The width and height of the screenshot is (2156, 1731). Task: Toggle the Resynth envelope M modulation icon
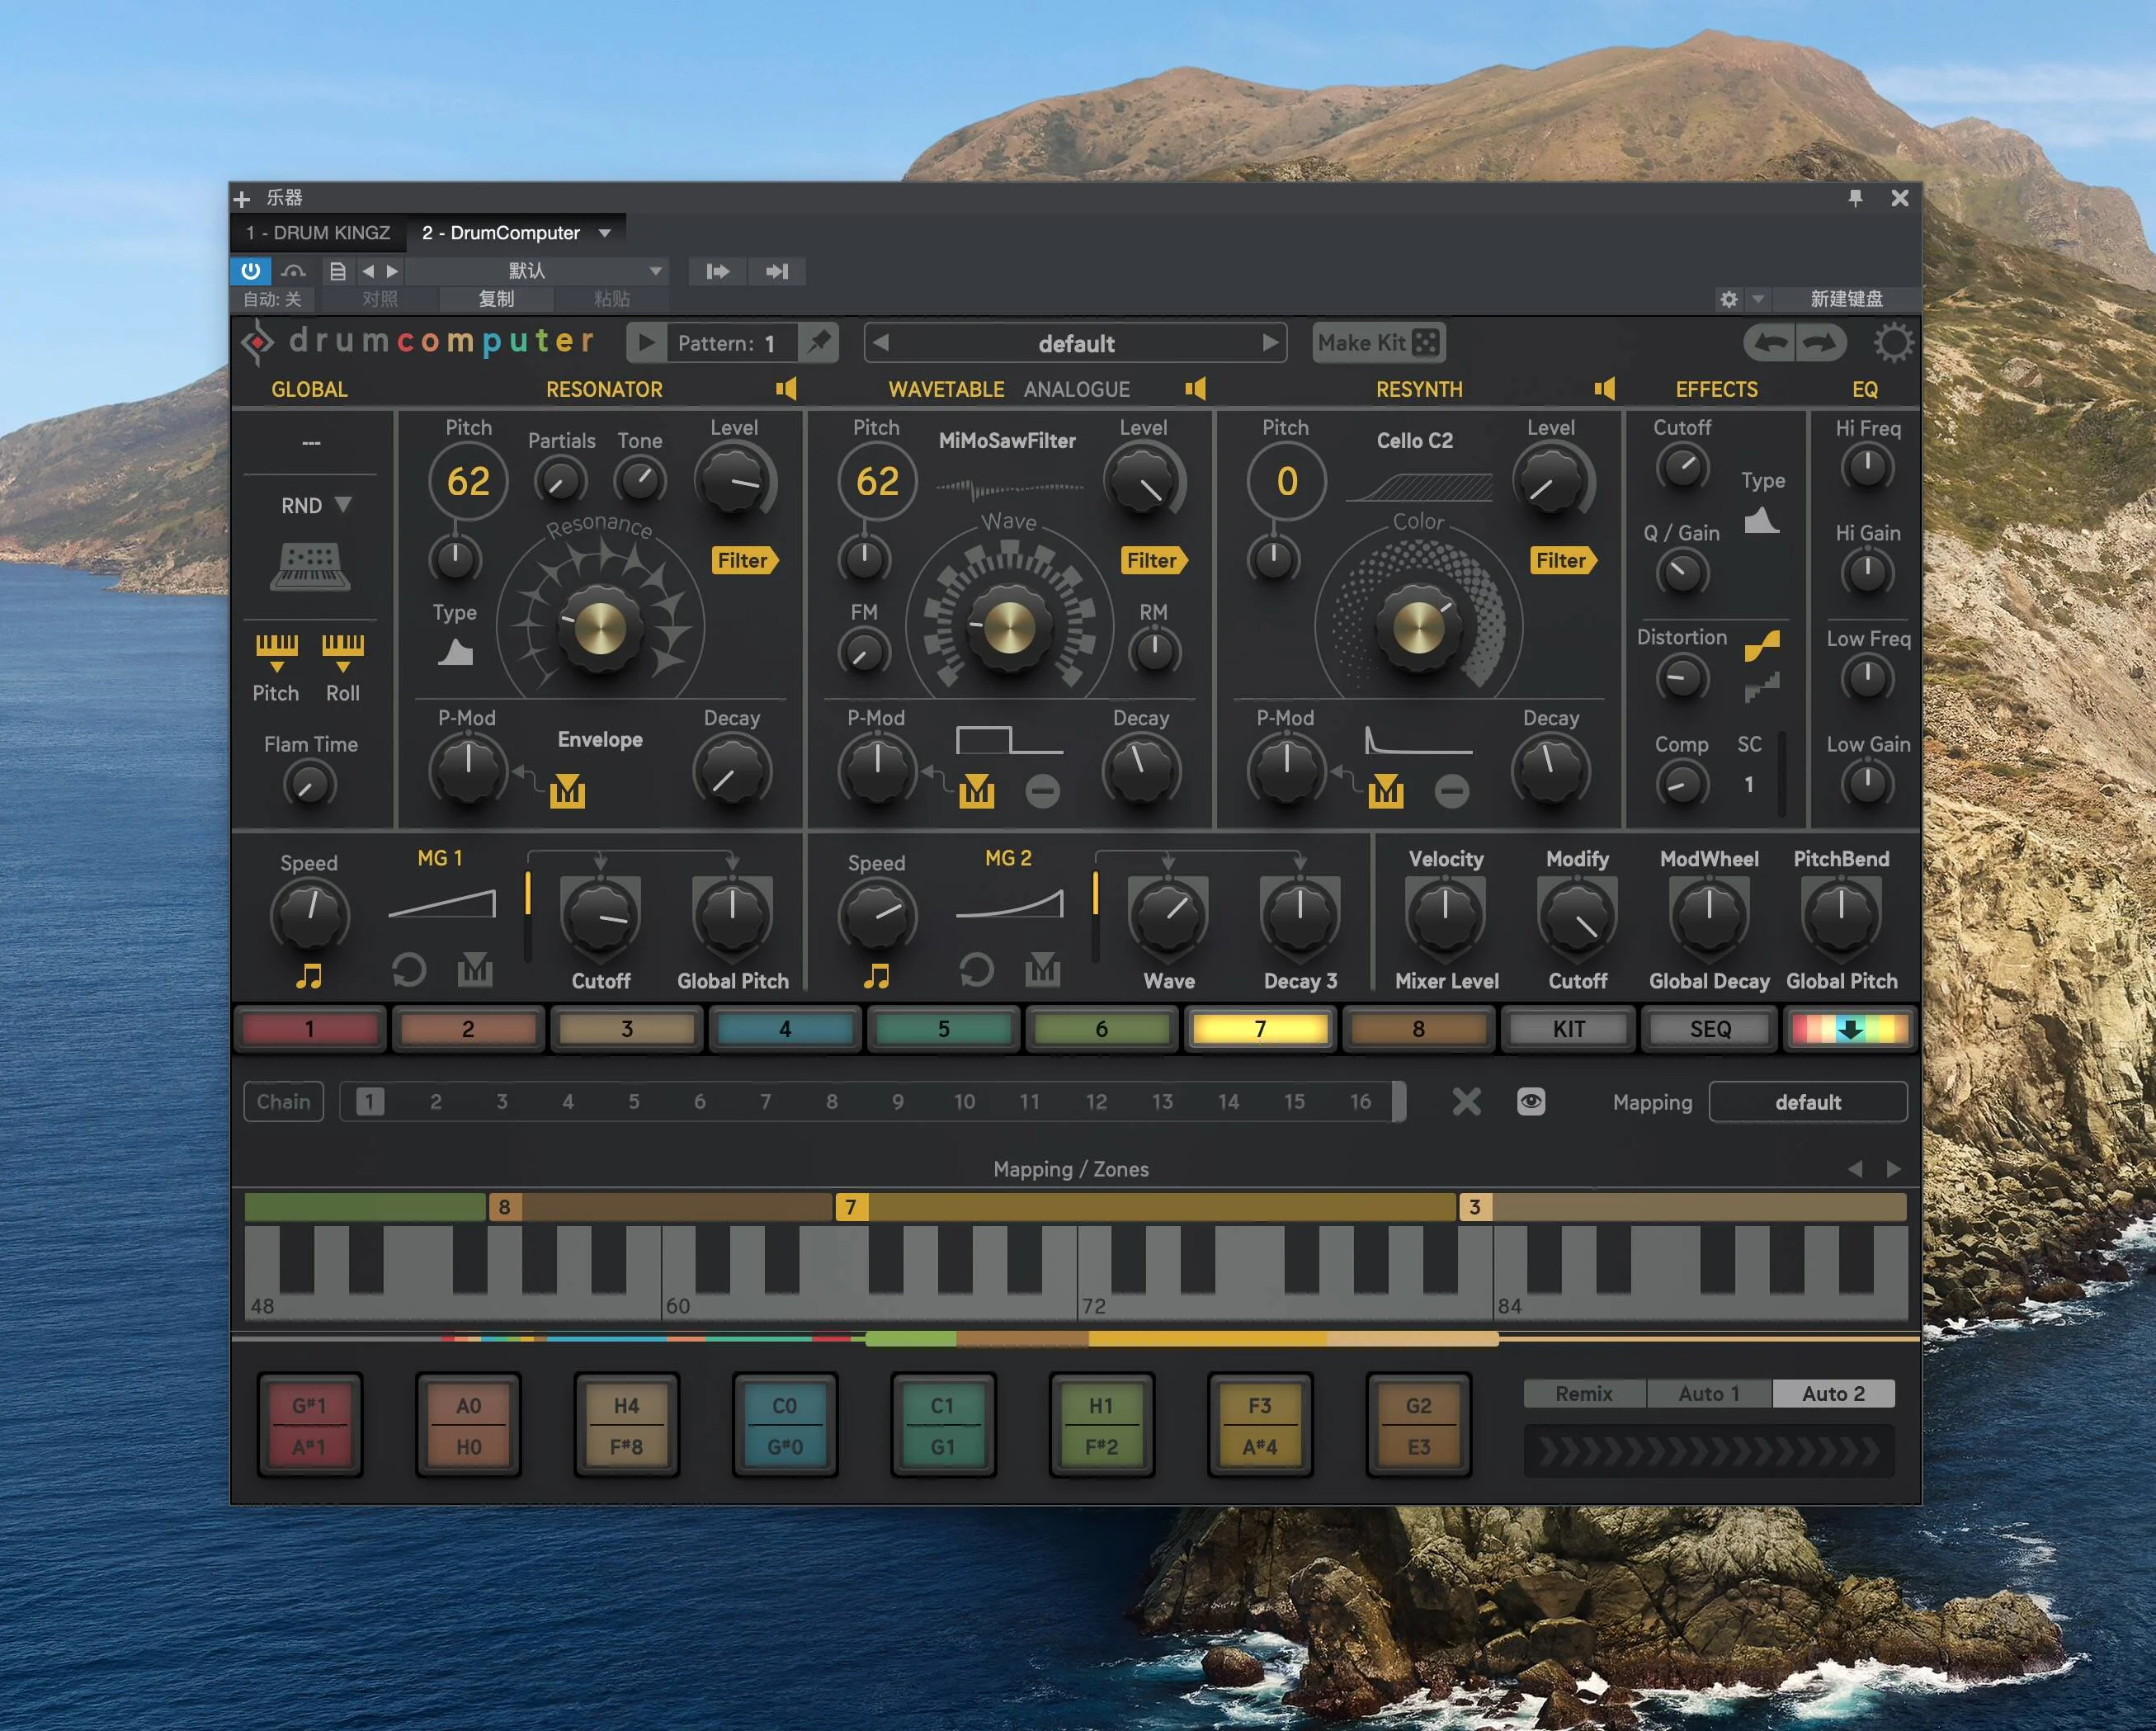1385,791
